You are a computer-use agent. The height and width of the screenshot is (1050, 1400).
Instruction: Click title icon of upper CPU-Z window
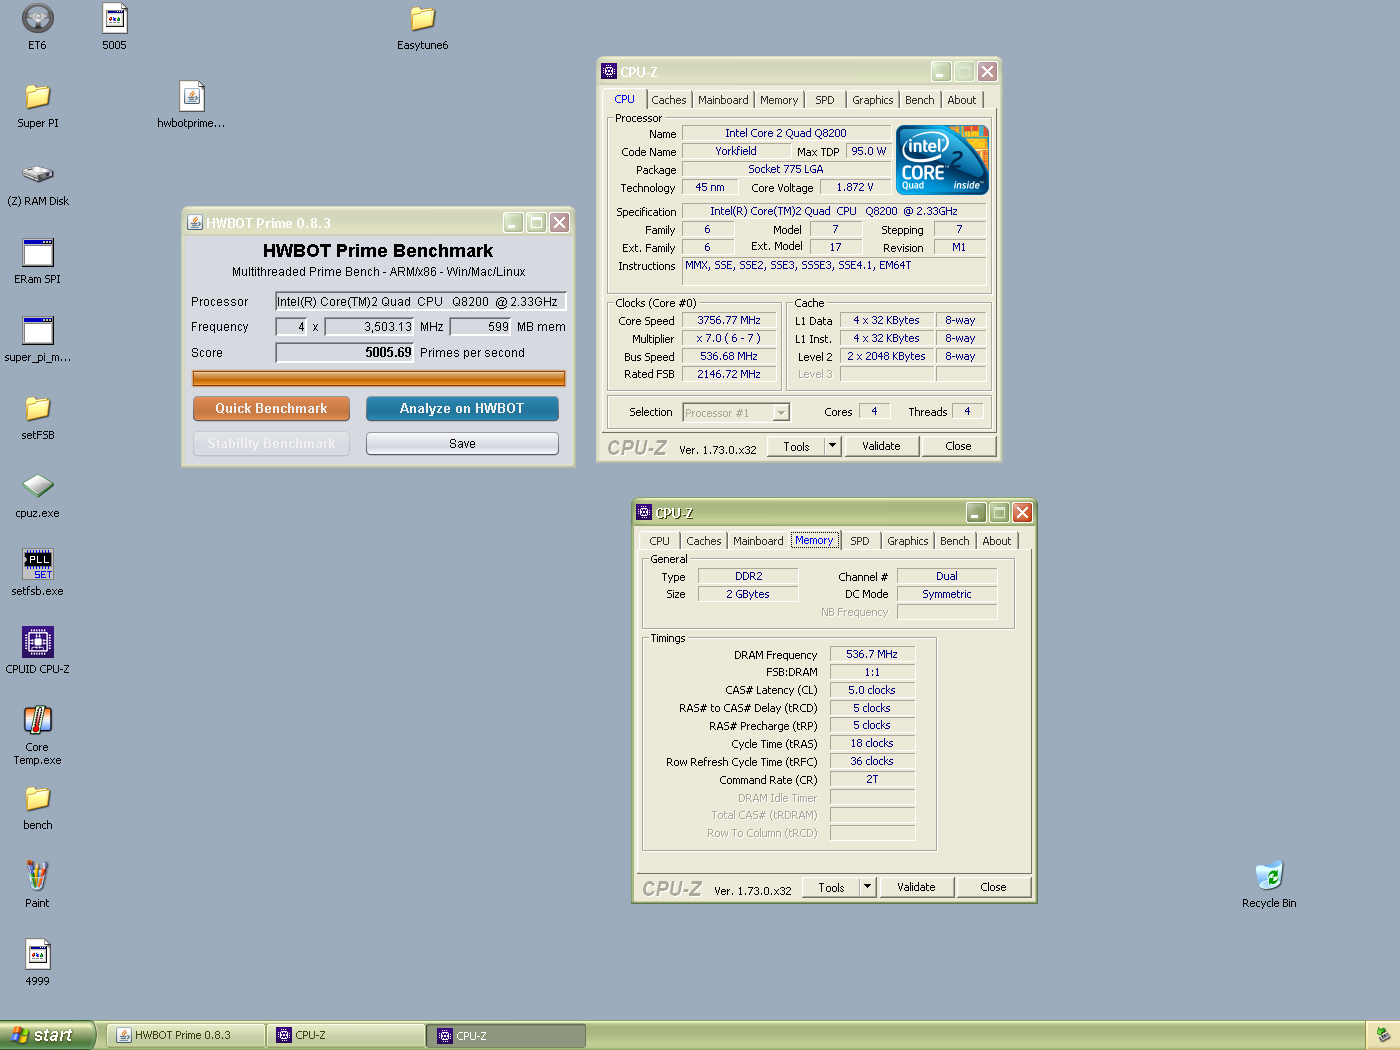[x=608, y=71]
